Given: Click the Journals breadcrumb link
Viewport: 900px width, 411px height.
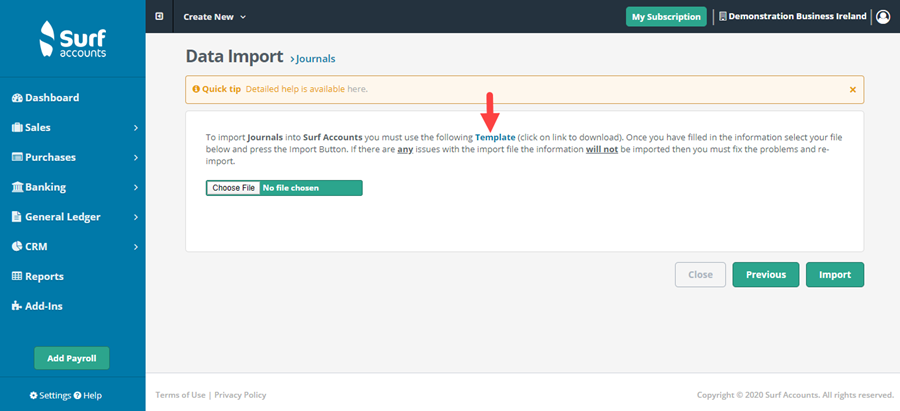Looking at the screenshot, I should click(x=315, y=59).
